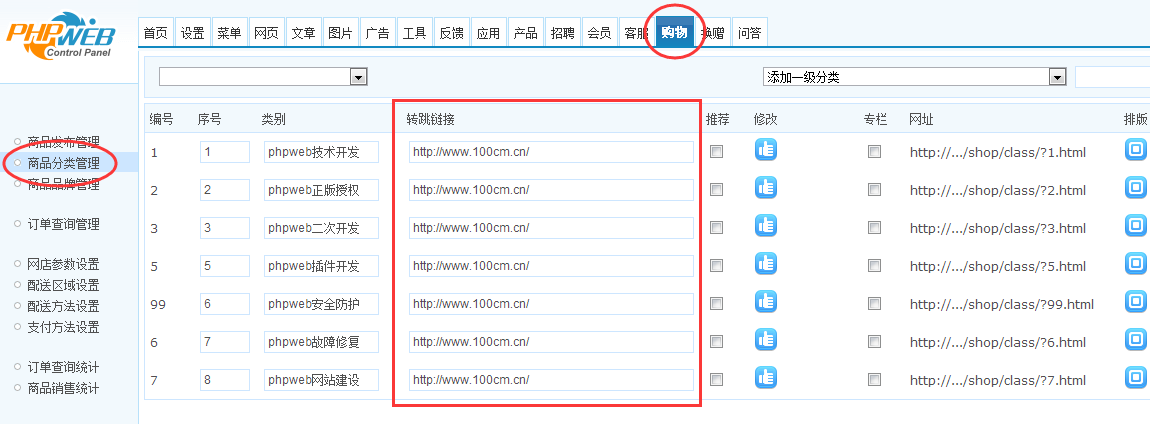
Task: Tick 推荐 checkbox for phpweb安全防护
Action: click(716, 304)
